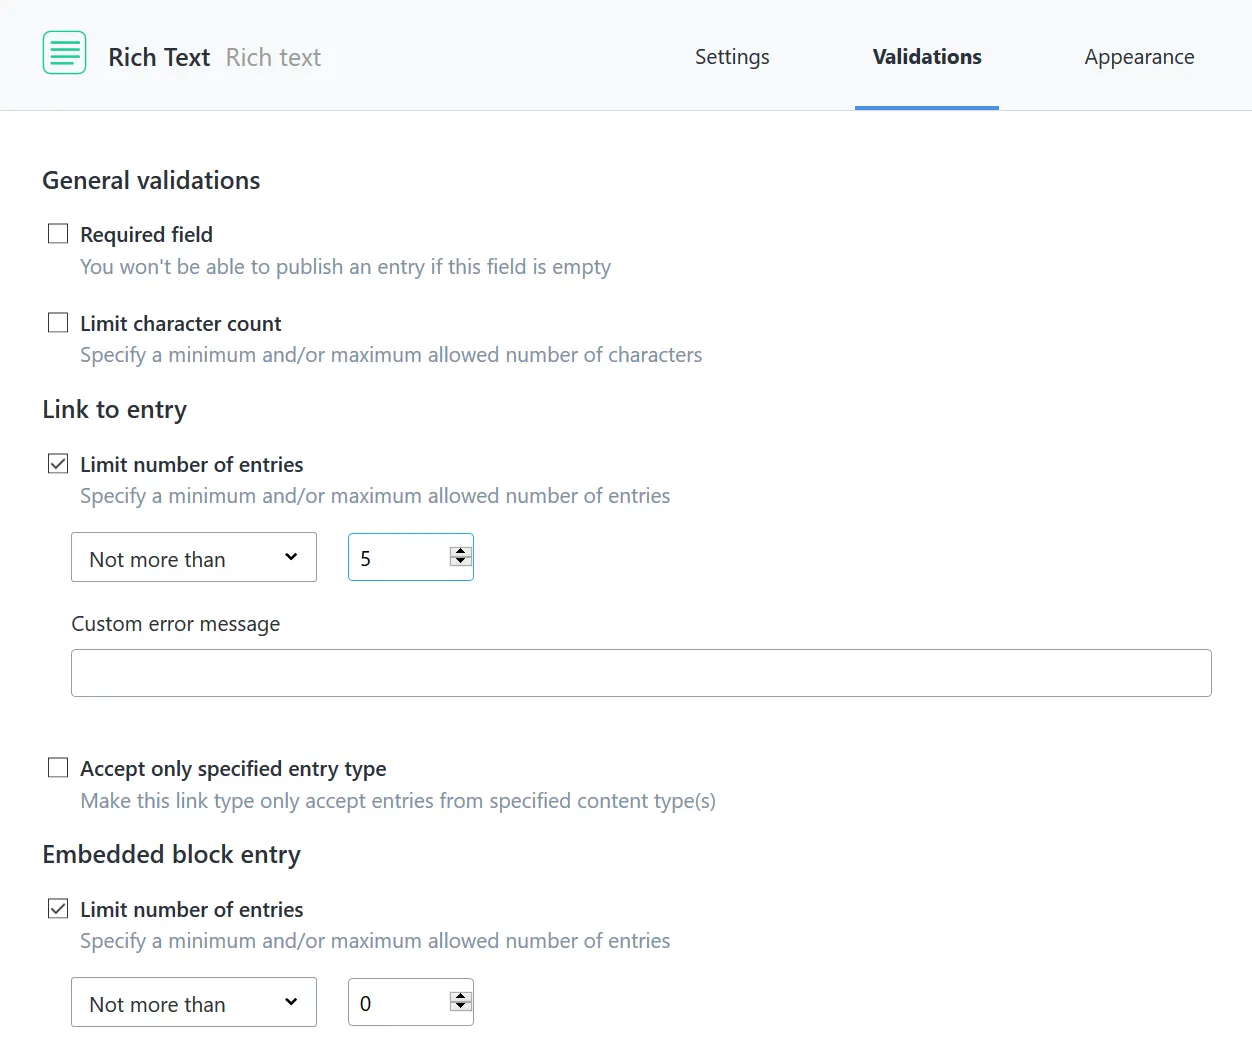Open the Not more than dropdown under Link to entry
The width and height of the screenshot is (1252, 1057).
[x=194, y=558]
